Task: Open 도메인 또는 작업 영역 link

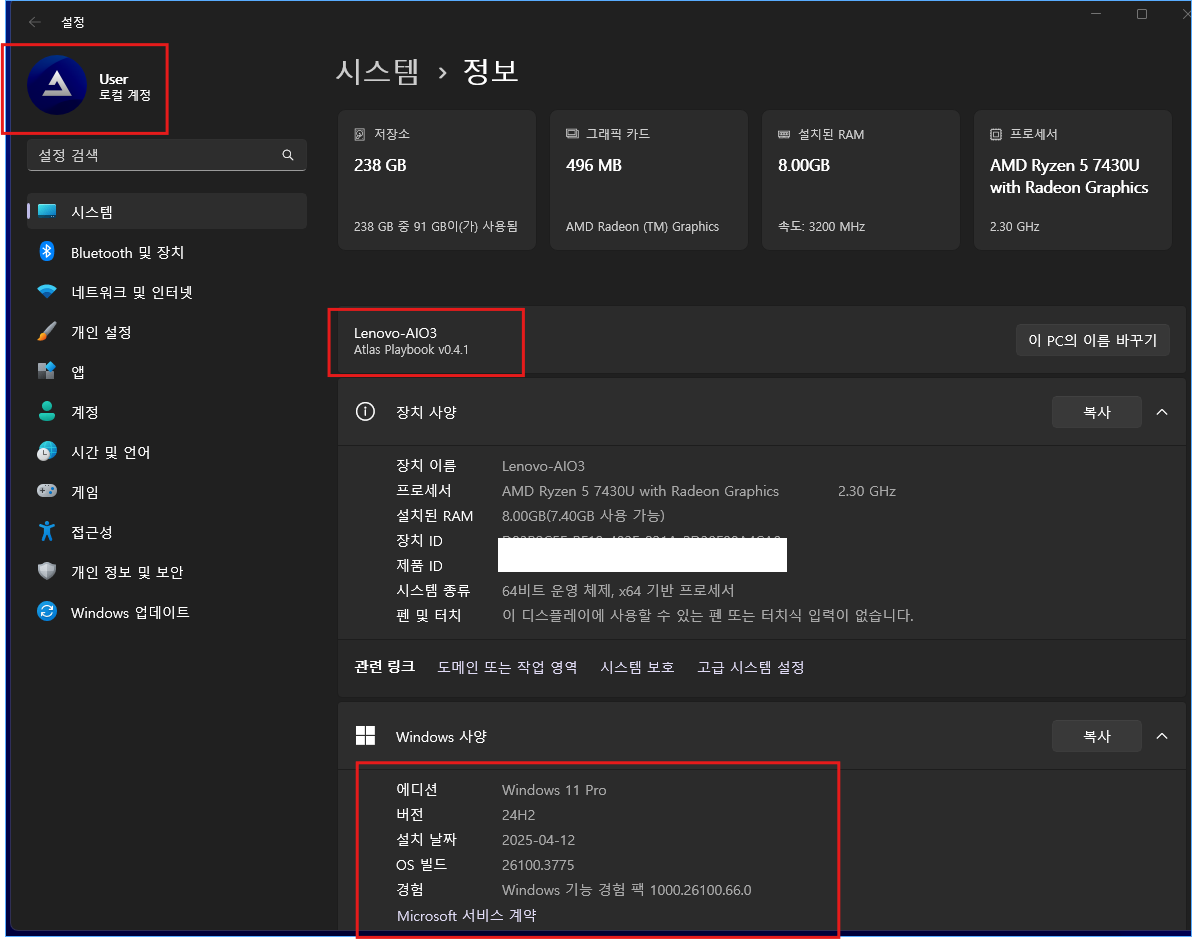Action: click(507, 667)
